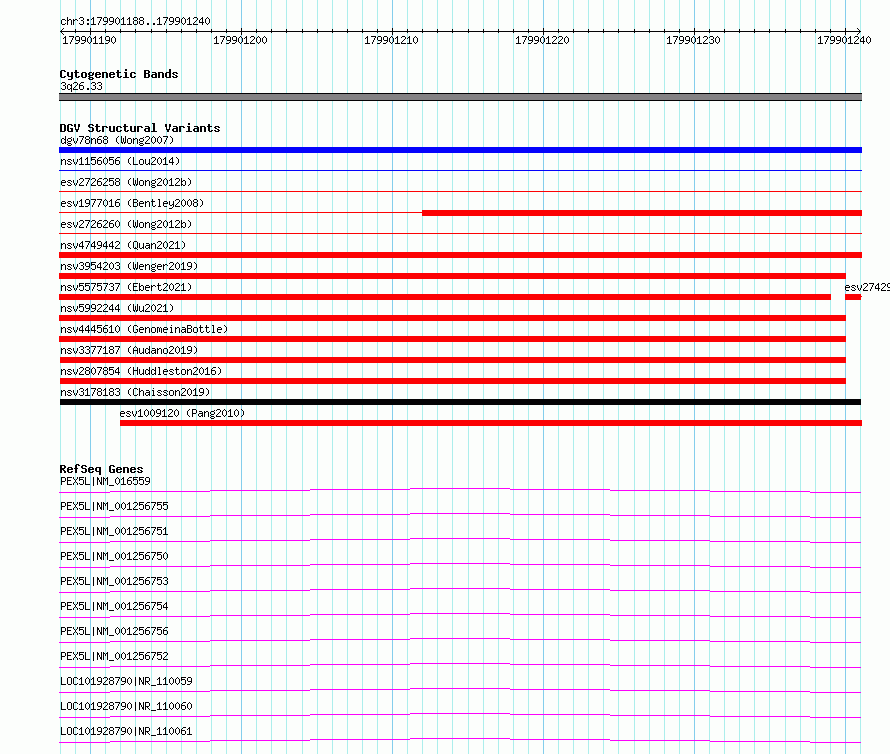
Task: Open the RefSeq Genes track heading
Action: (101, 469)
